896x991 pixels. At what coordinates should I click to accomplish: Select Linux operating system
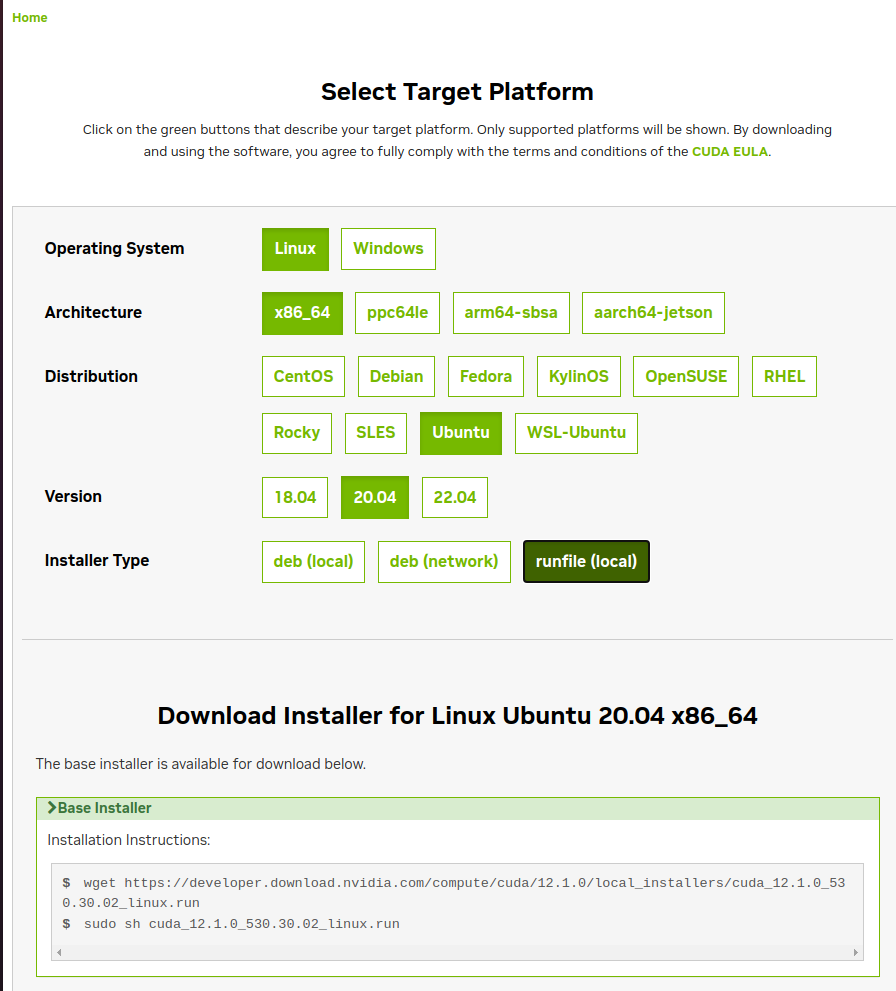tap(295, 249)
